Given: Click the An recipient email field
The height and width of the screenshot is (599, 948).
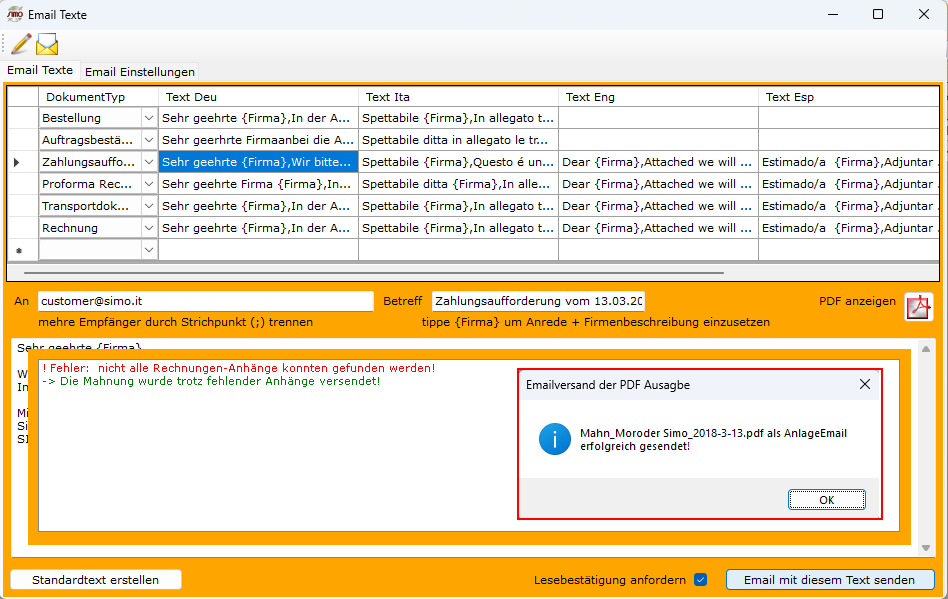Looking at the screenshot, I should pos(205,301).
